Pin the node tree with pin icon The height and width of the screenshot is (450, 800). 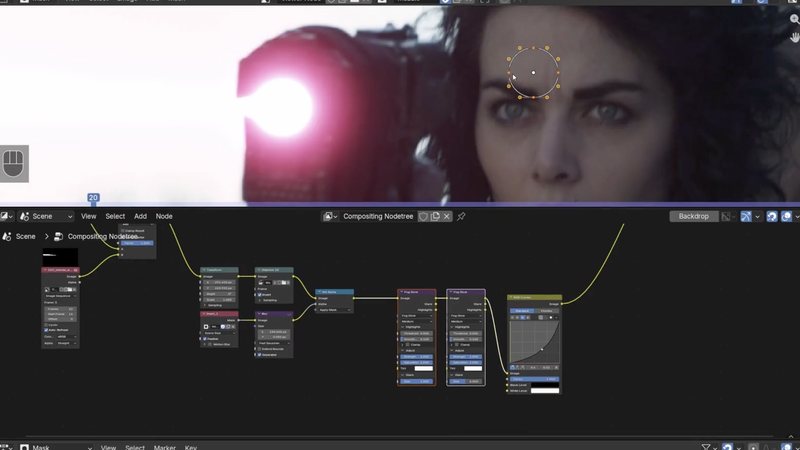(x=461, y=216)
